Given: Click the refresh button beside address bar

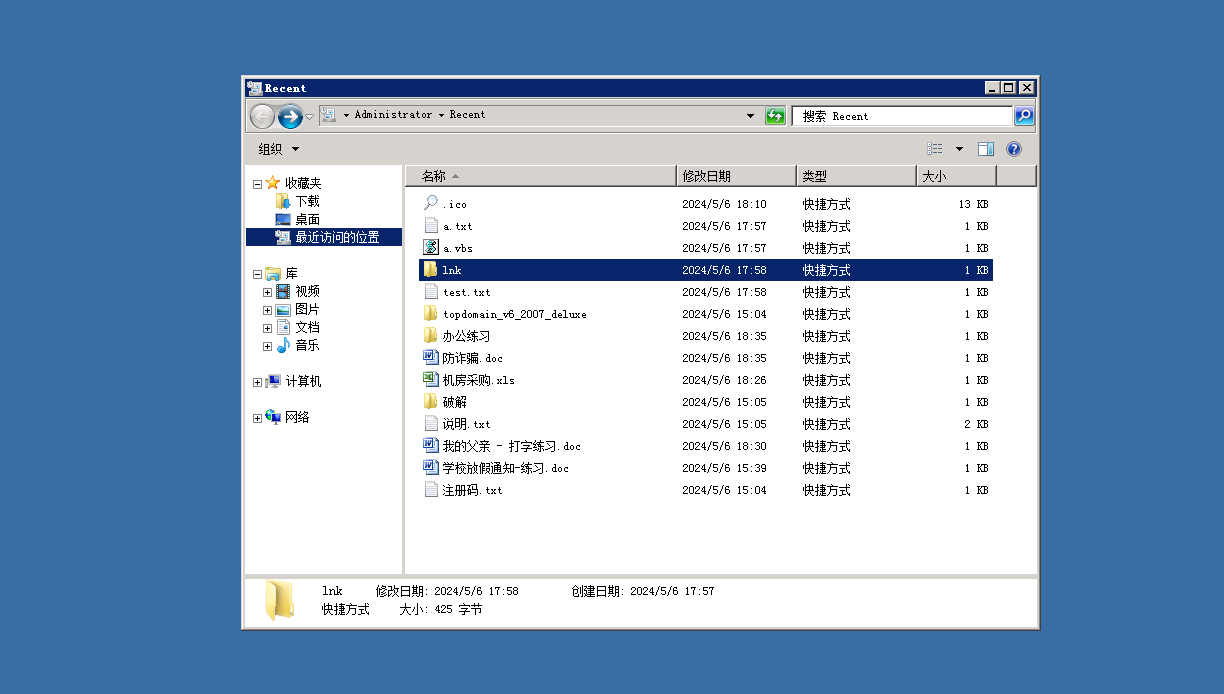Looking at the screenshot, I should [x=775, y=116].
